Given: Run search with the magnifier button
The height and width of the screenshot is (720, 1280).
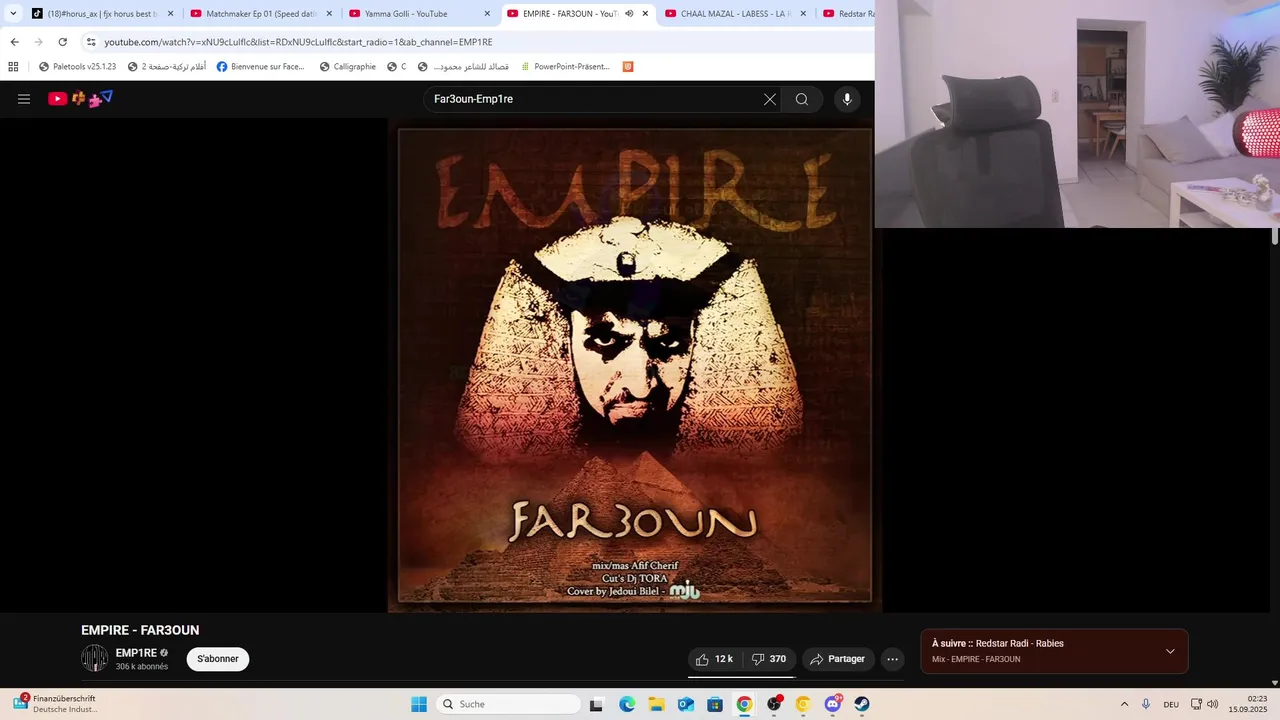Looking at the screenshot, I should 802,99.
